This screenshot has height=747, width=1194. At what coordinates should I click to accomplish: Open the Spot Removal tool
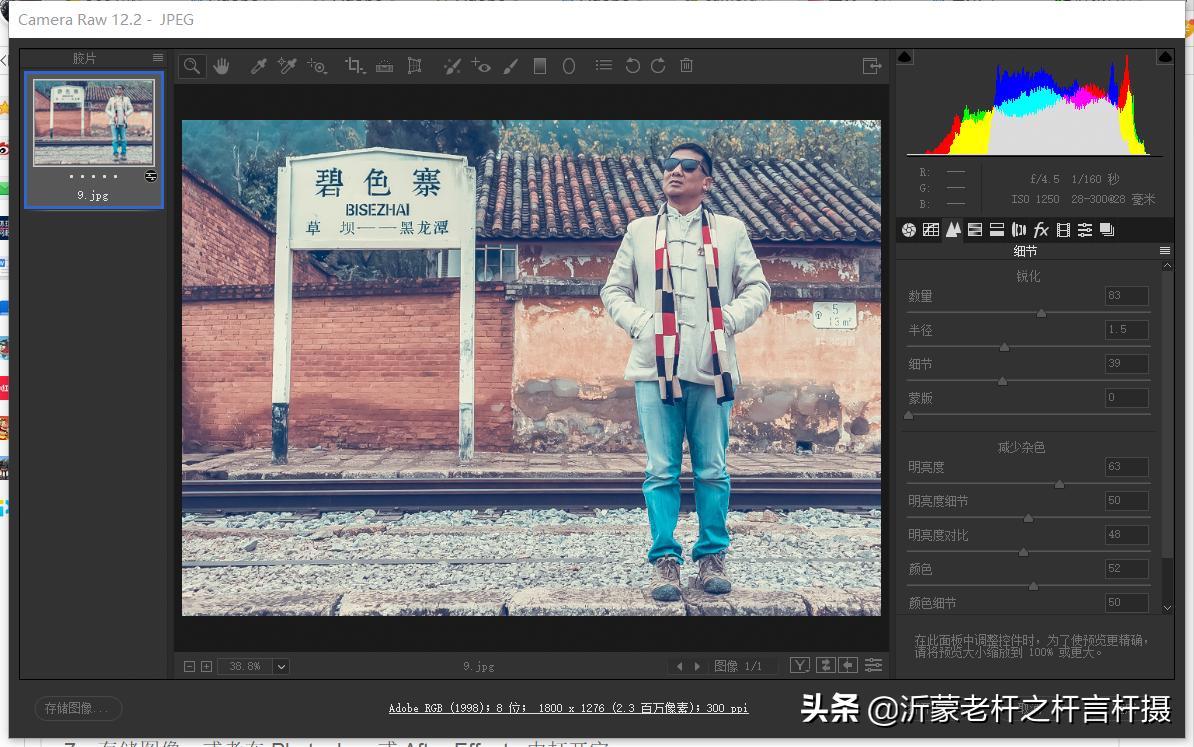(451, 66)
